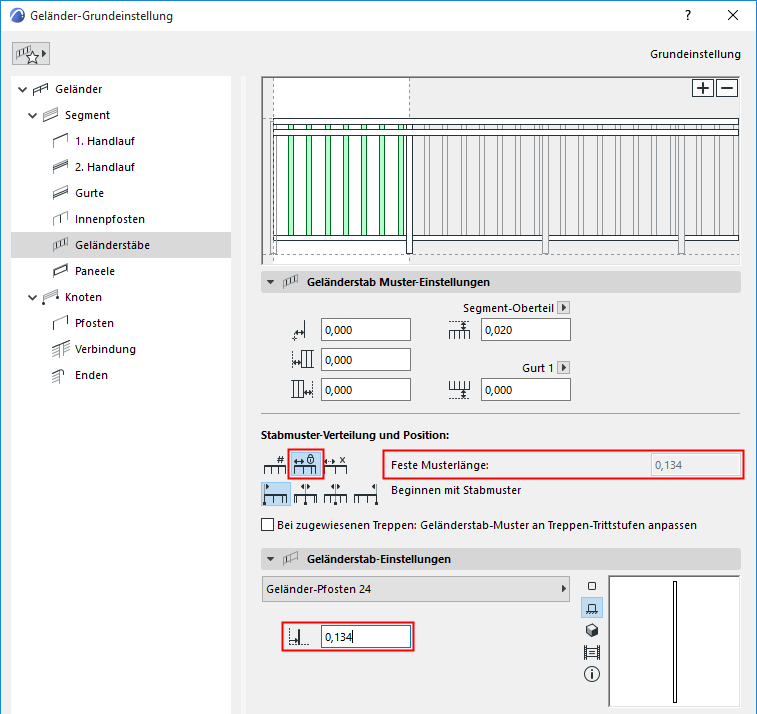The width and height of the screenshot is (757, 714).
Task: Click the baluster position field 0,134
Action: click(x=366, y=637)
